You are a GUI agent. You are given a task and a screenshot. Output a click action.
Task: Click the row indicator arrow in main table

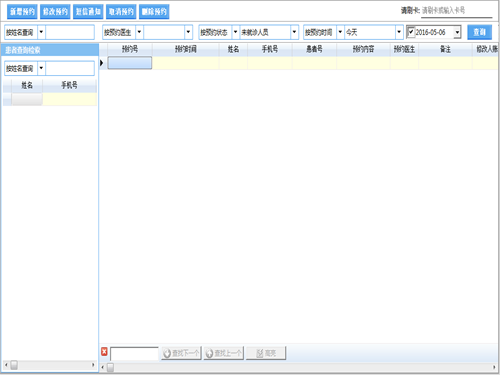(102, 63)
